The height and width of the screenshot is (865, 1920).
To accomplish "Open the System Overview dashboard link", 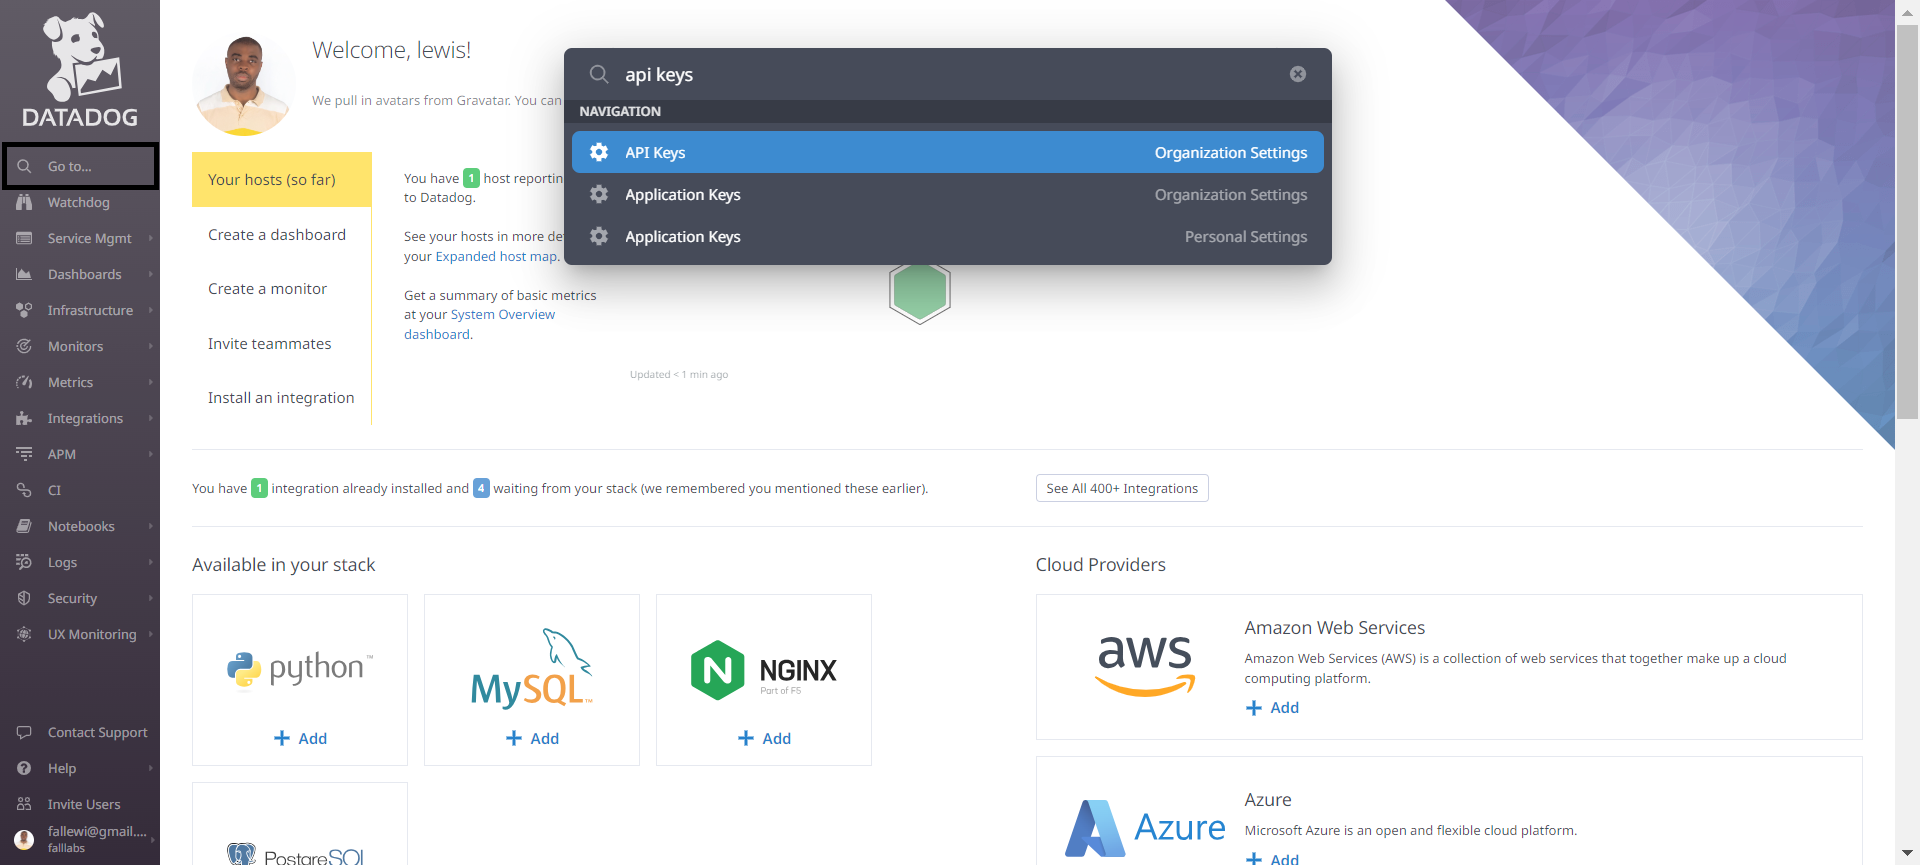I will [x=502, y=314].
